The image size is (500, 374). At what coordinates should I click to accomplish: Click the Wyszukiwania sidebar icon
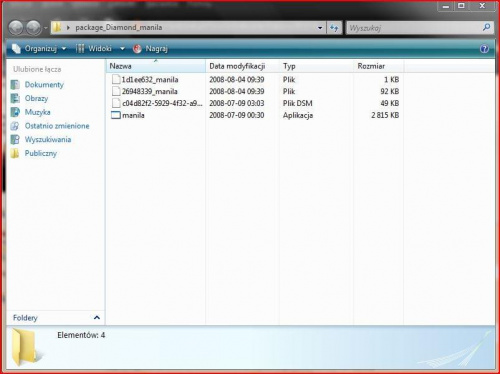point(15,140)
